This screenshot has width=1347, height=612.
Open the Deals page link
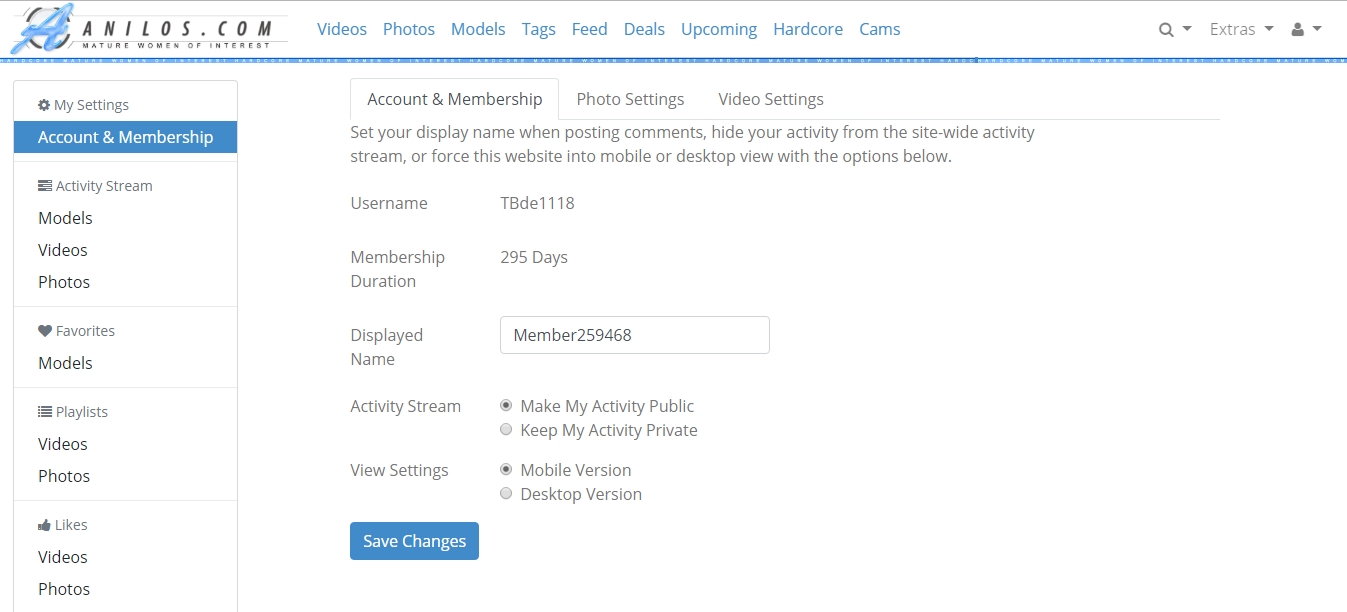click(644, 29)
